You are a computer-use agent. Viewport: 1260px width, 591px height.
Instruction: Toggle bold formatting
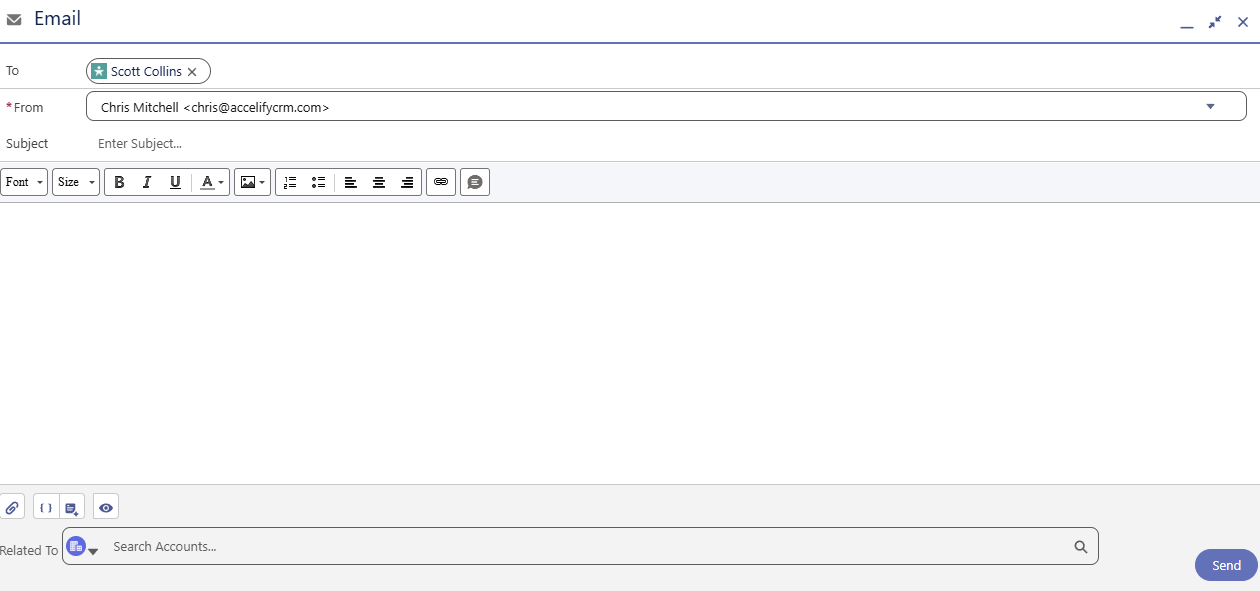tap(119, 182)
